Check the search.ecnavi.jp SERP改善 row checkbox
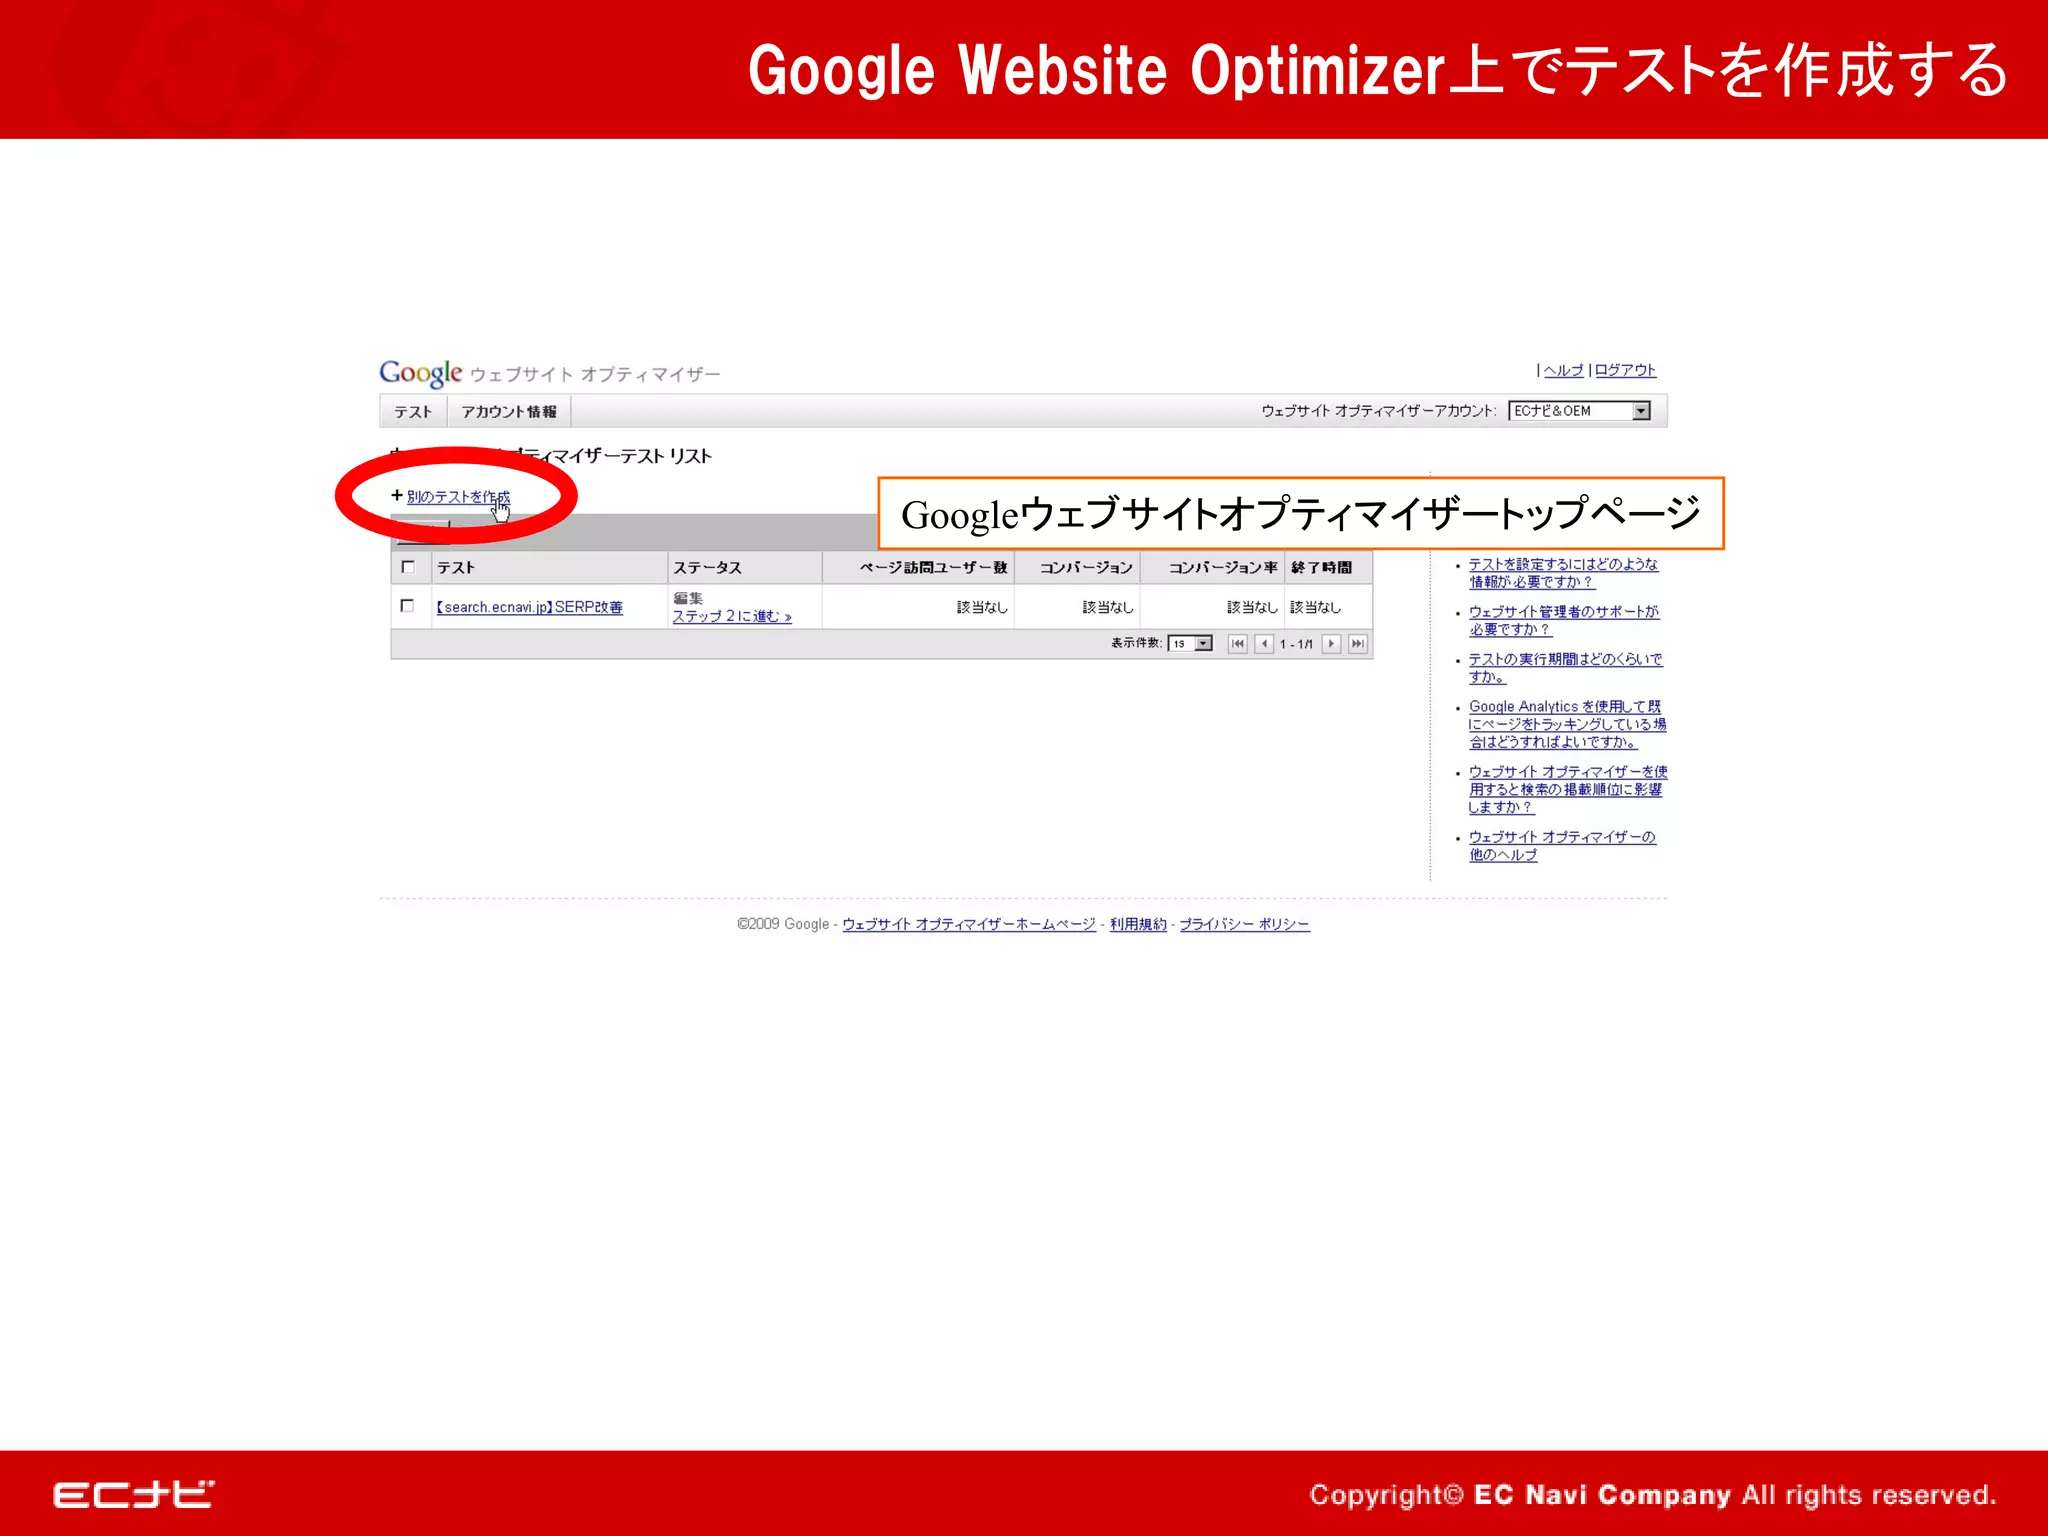The image size is (2048, 1536). click(407, 606)
